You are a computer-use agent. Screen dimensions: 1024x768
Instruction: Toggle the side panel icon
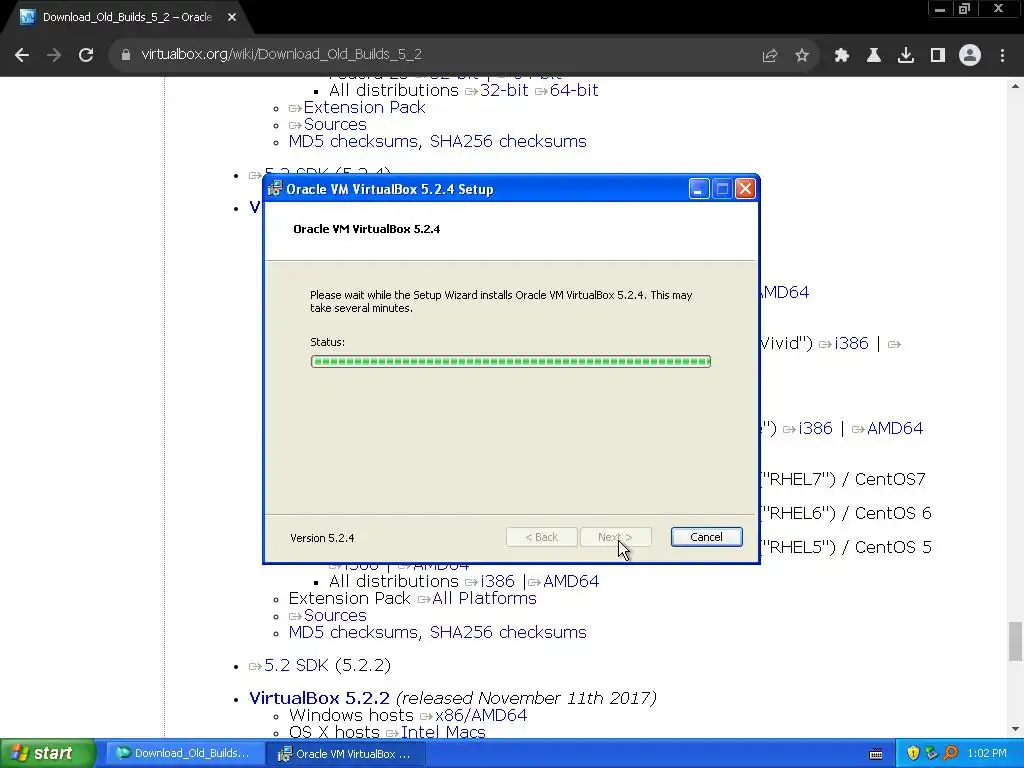click(x=938, y=56)
